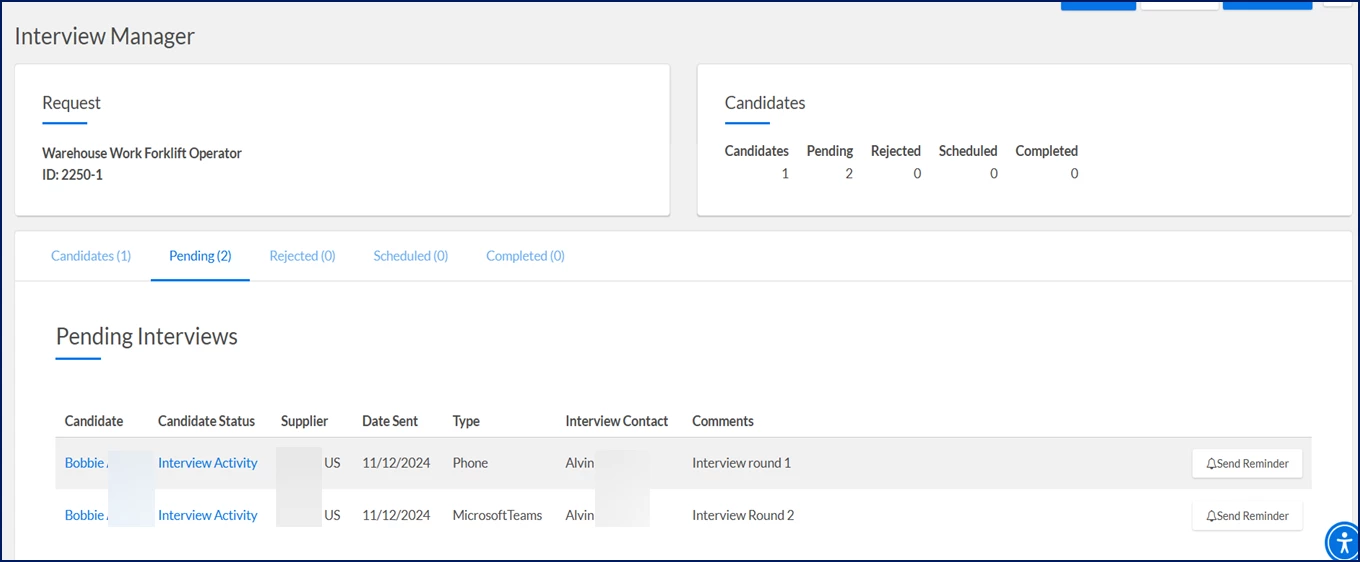Screen dimensions: 1360x562
Task: Click the Date Sent column header
Action: 390,421
